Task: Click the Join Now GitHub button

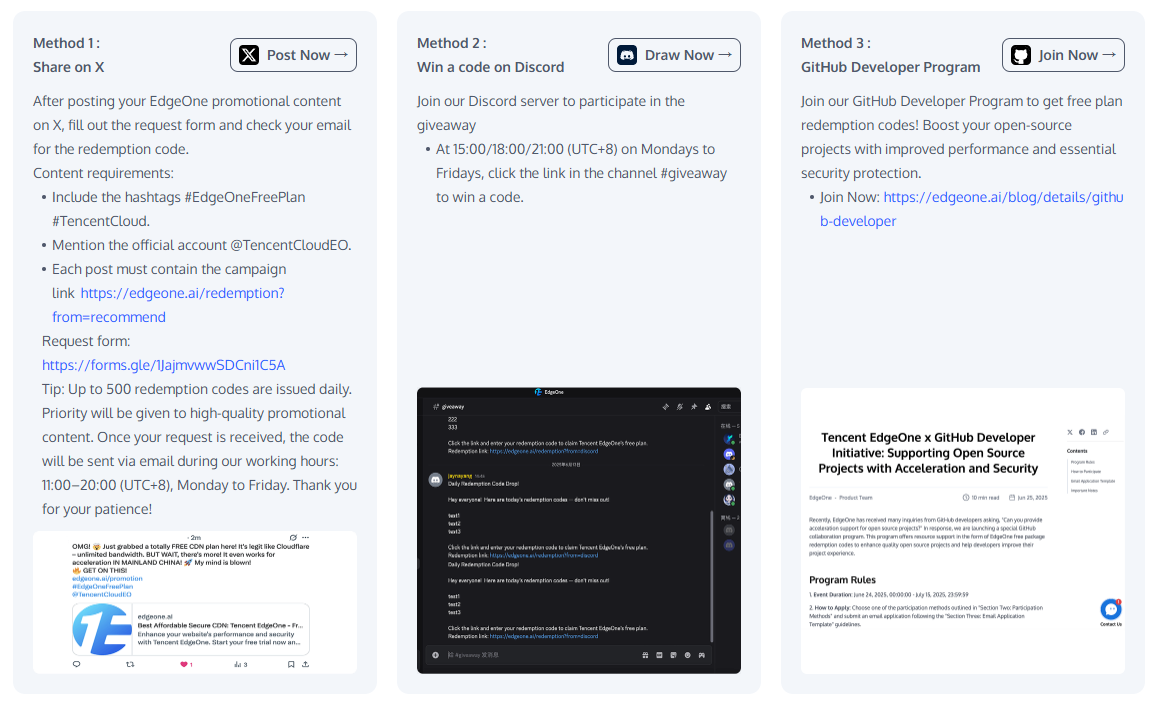Action: (x=1063, y=55)
